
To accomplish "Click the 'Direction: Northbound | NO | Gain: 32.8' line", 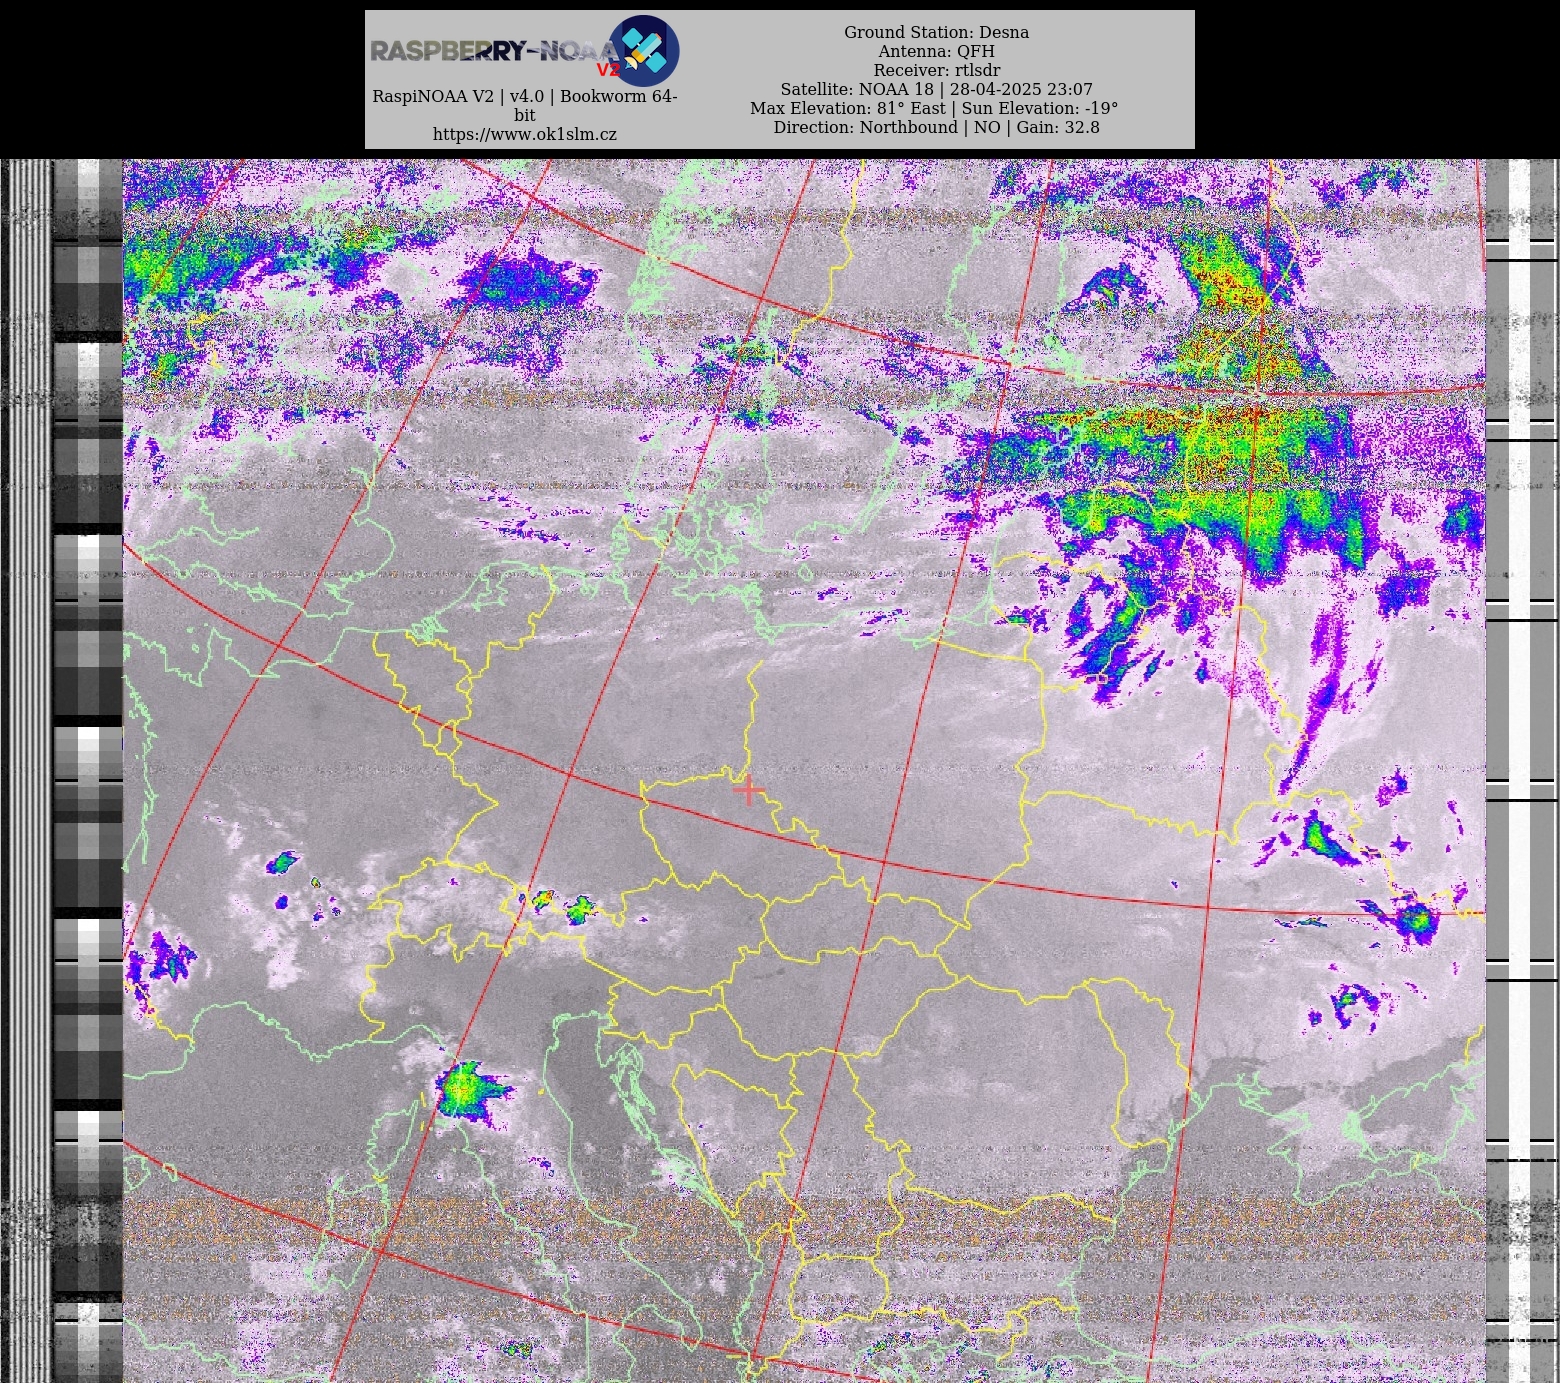I will pyautogui.click(x=936, y=127).
